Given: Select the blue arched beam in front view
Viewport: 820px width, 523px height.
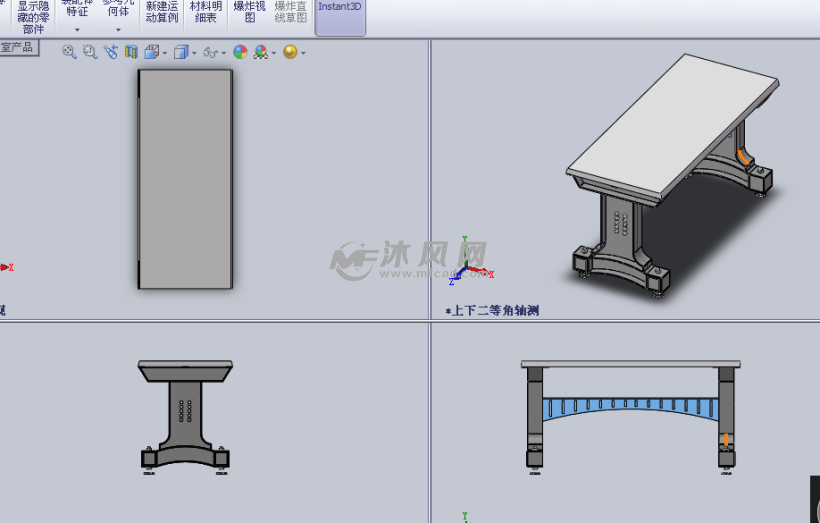Looking at the screenshot, I should (631, 408).
